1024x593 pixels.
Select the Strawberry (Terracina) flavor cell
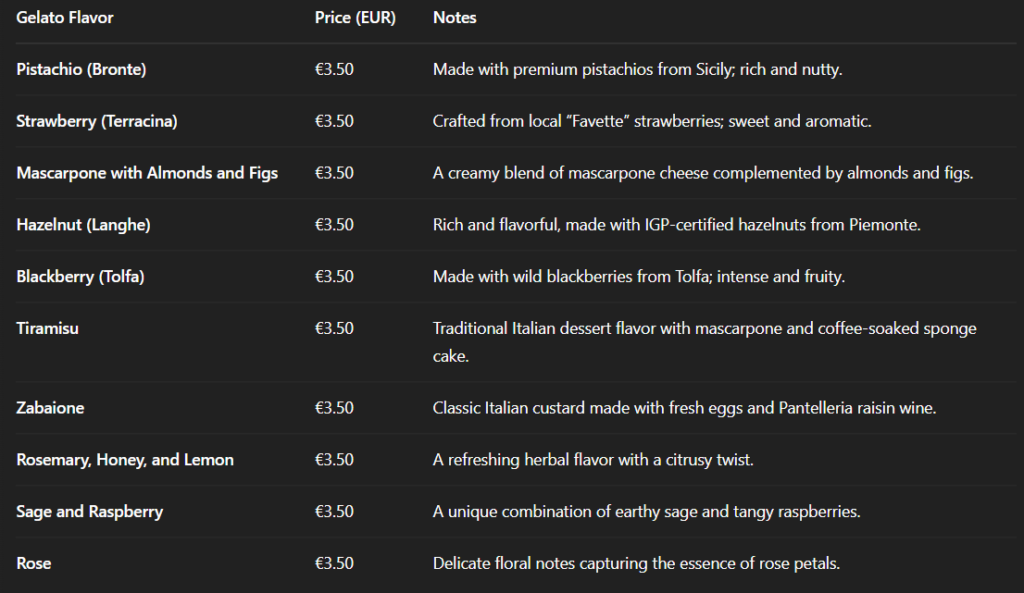[97, 121]
